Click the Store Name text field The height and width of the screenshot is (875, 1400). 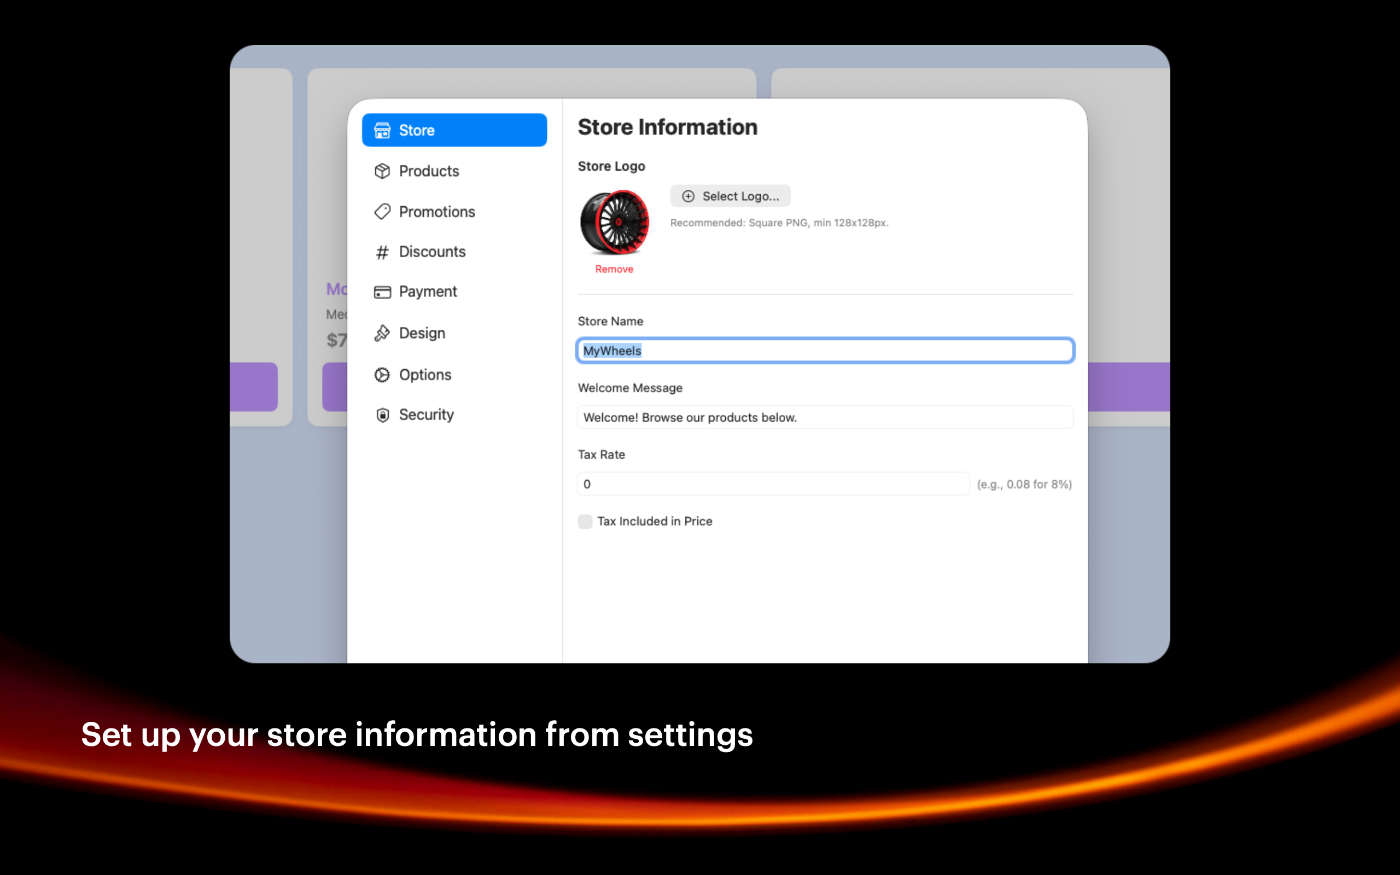tap(825, 351)
